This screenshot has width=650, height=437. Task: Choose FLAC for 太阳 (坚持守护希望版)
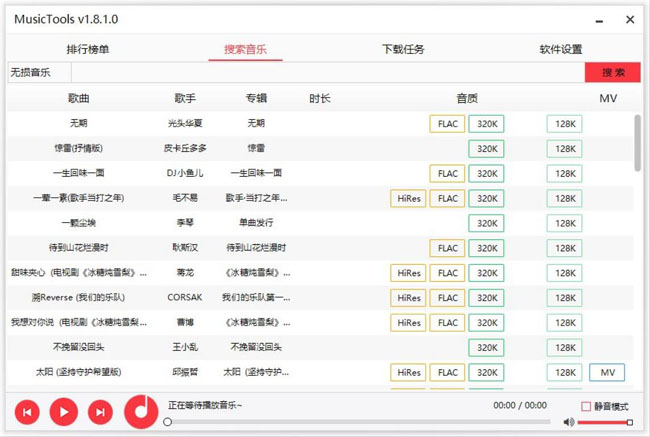(x=447, y=373)
